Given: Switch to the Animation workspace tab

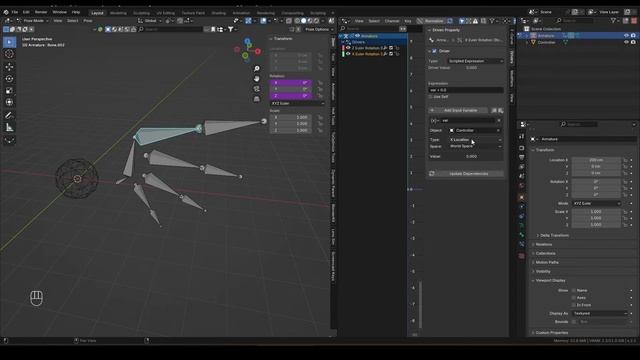Looking at the screenshot, I should [241, 13].
